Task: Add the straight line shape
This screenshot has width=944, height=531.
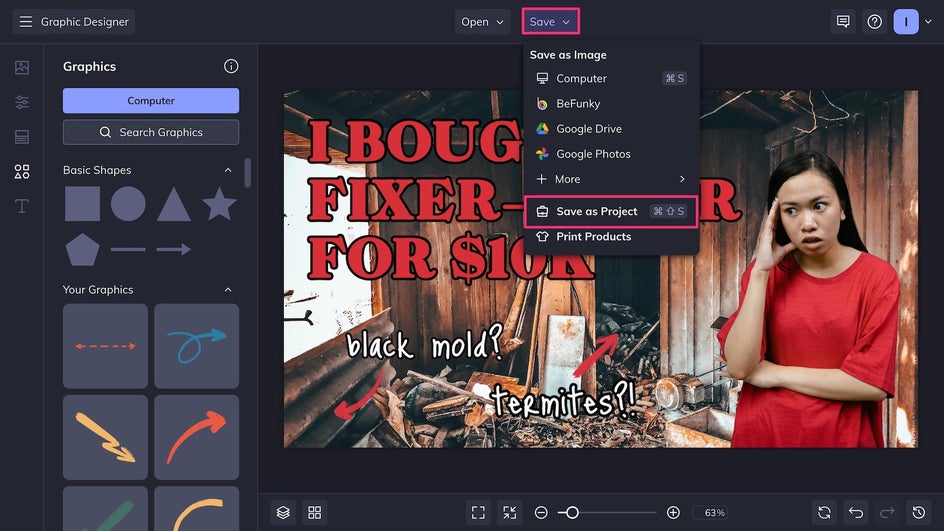Action: [128, 249]
